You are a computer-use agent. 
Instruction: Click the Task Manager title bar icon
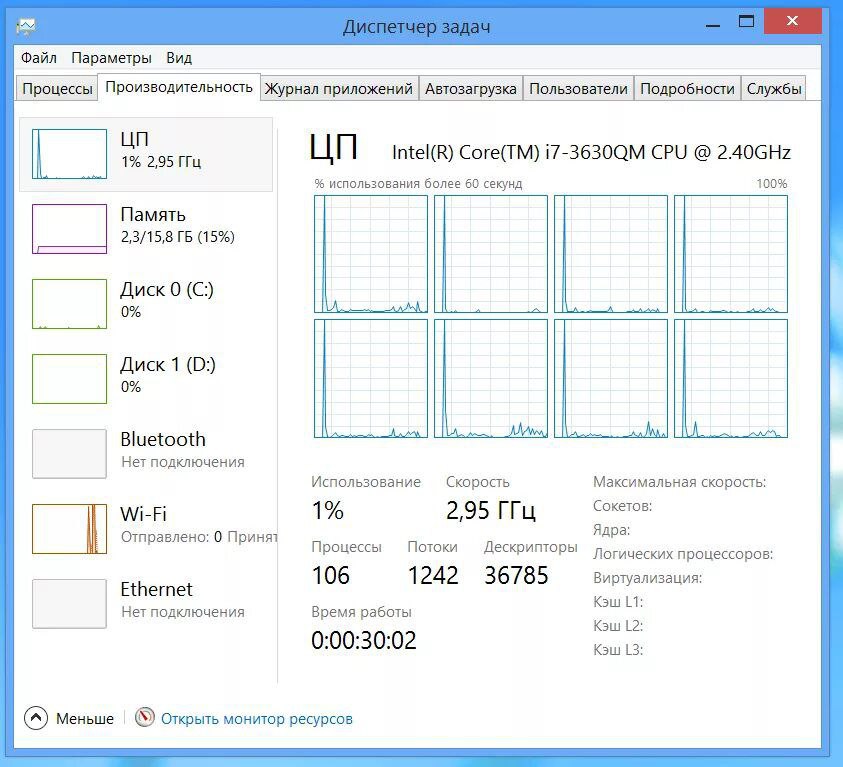coord(27,26)
